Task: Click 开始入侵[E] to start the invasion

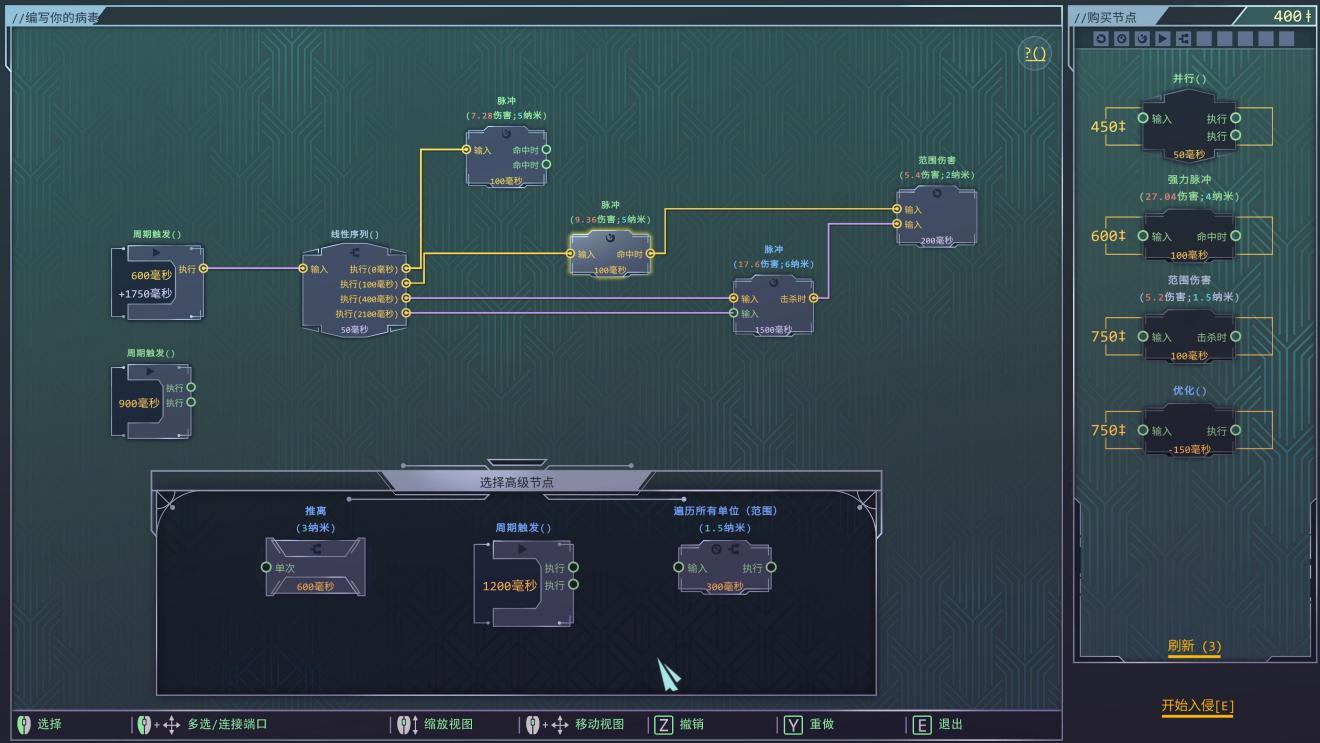Action: coord(1197,706)
